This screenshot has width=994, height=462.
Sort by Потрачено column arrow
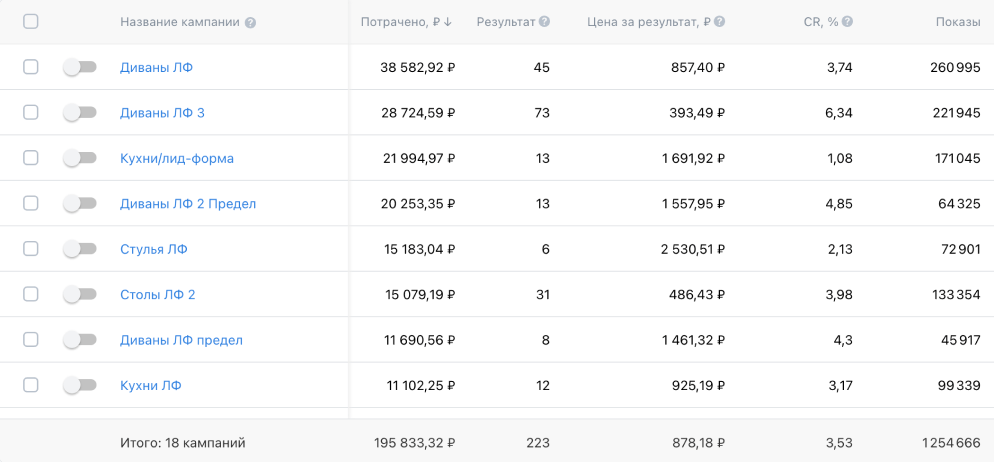pos(448,22)
